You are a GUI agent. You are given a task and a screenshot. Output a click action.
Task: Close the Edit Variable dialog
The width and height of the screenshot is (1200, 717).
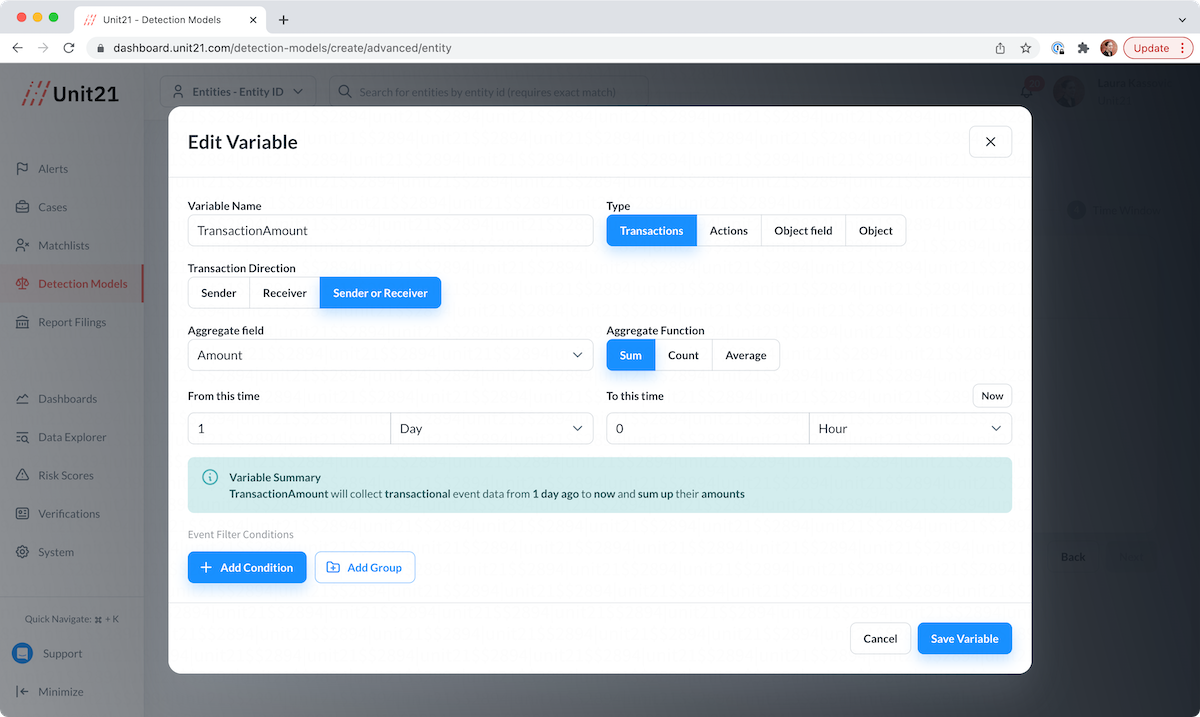[990, 142]
